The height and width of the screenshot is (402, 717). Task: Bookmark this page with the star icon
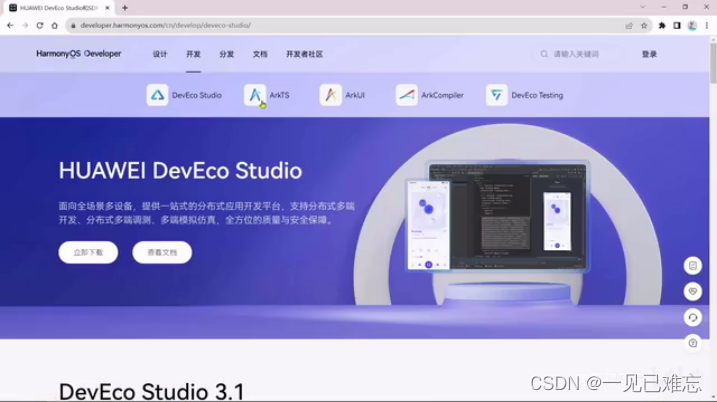(x=644, y=26)
